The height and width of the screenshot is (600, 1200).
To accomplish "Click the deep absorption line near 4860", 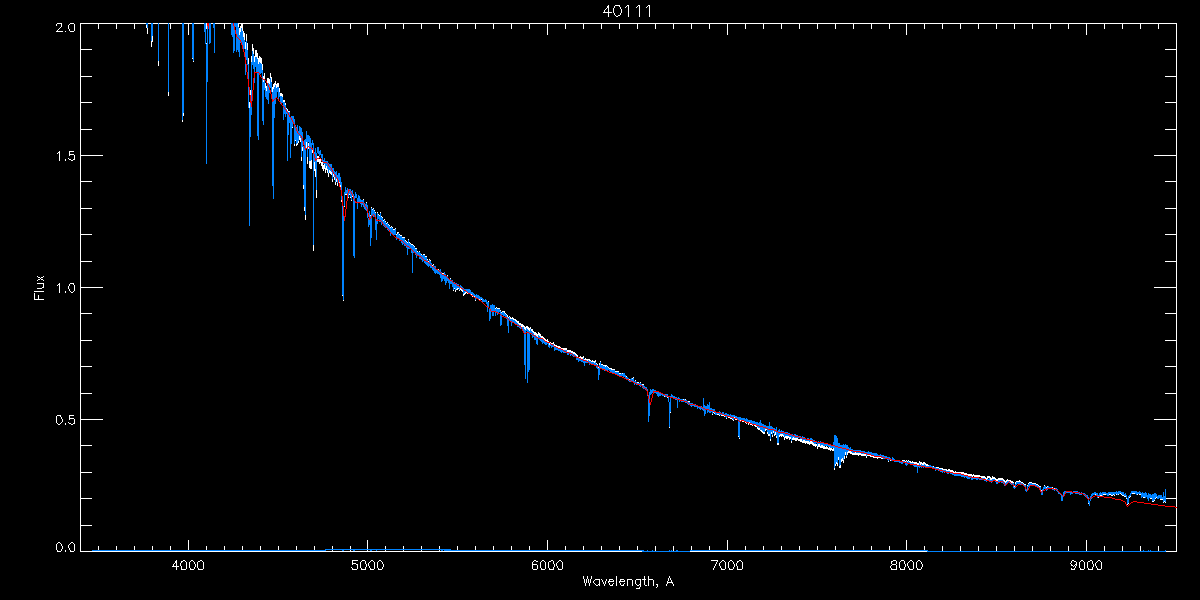I will coord(343,245).
